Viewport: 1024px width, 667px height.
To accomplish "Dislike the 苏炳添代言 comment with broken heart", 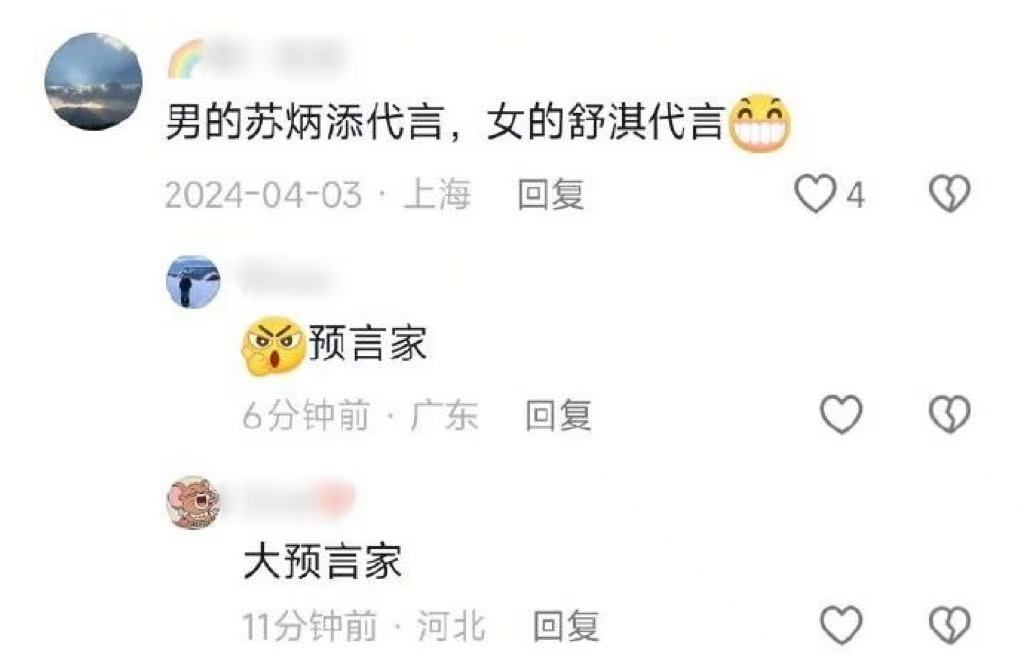I will pos(950,194).
